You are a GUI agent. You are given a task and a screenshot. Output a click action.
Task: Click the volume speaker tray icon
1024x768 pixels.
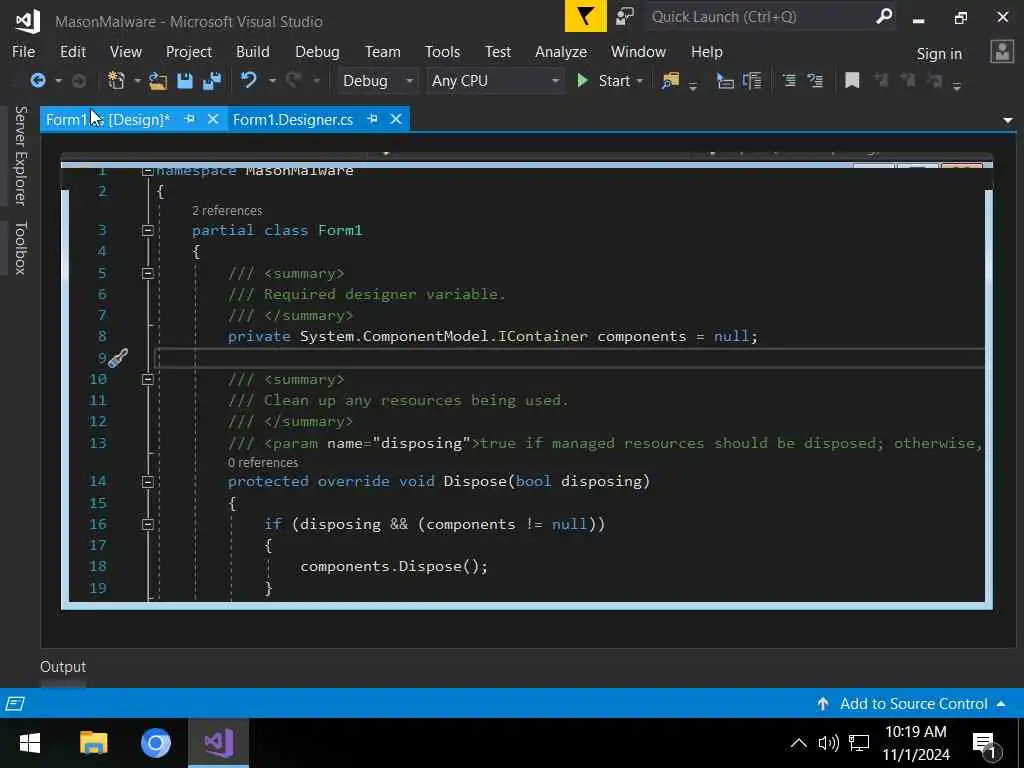coord(828,743)
